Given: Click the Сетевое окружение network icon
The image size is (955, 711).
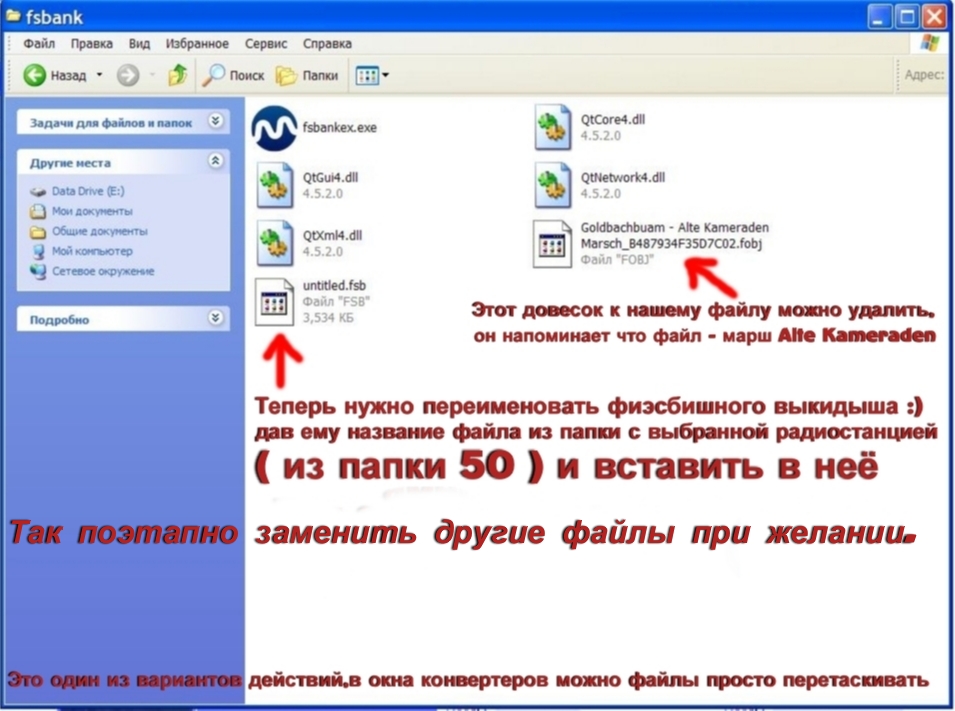Looking at the screenshot, I should (38, 272).
